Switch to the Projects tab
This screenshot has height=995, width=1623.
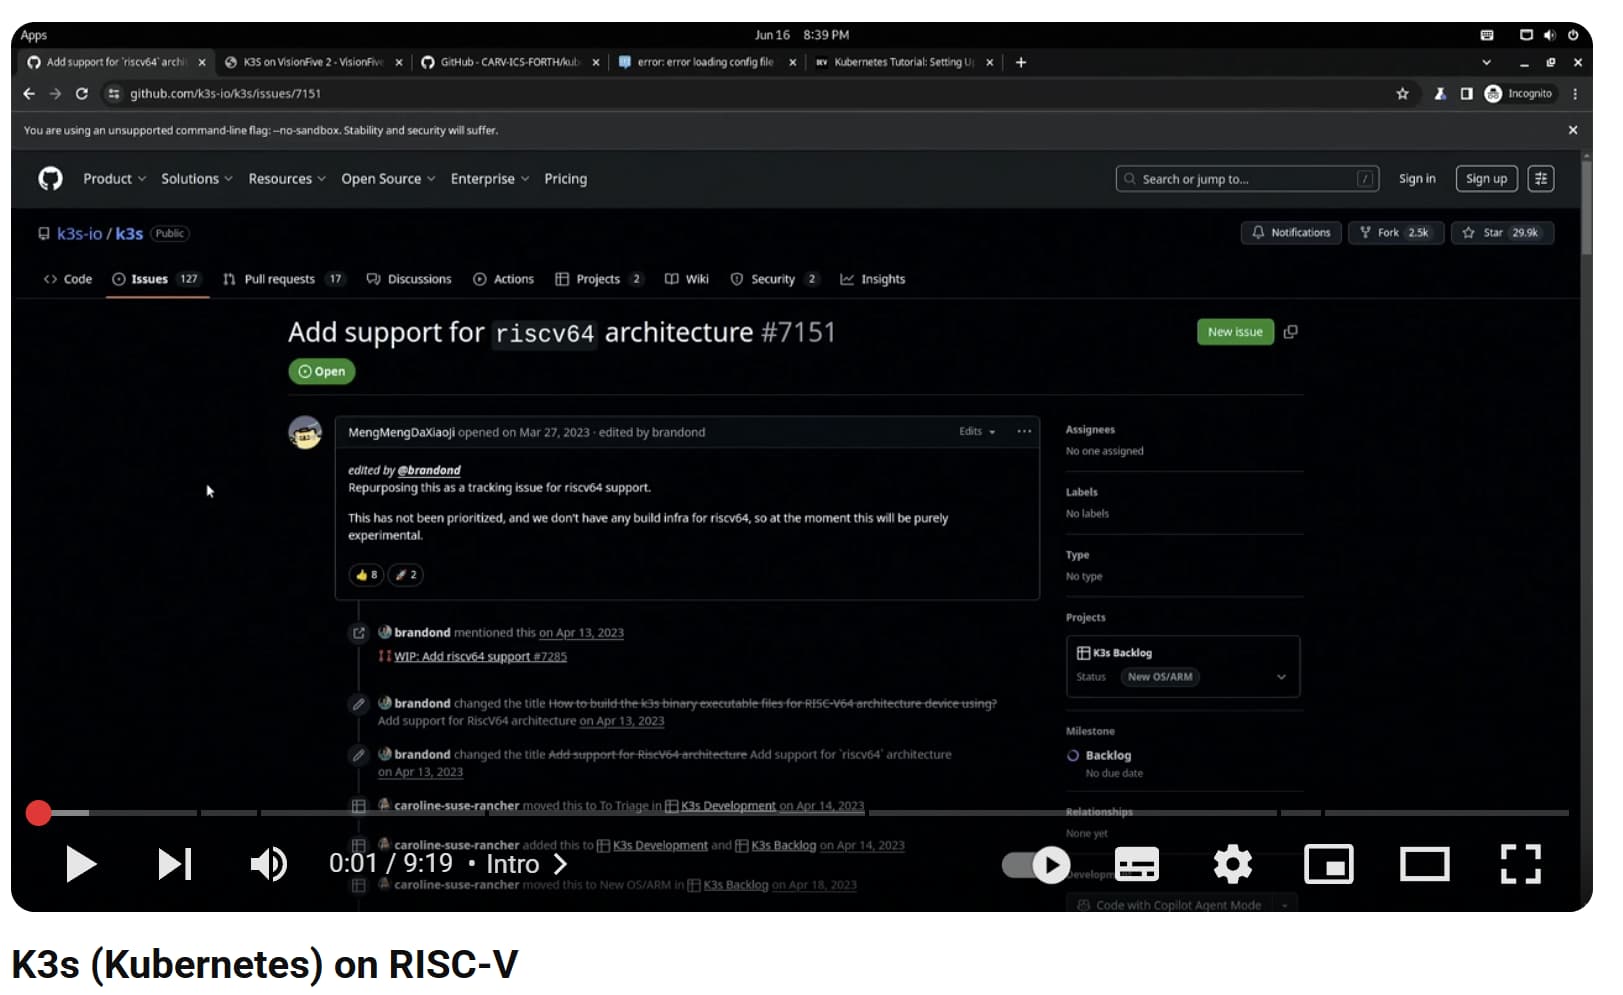(x=599, y=279)
